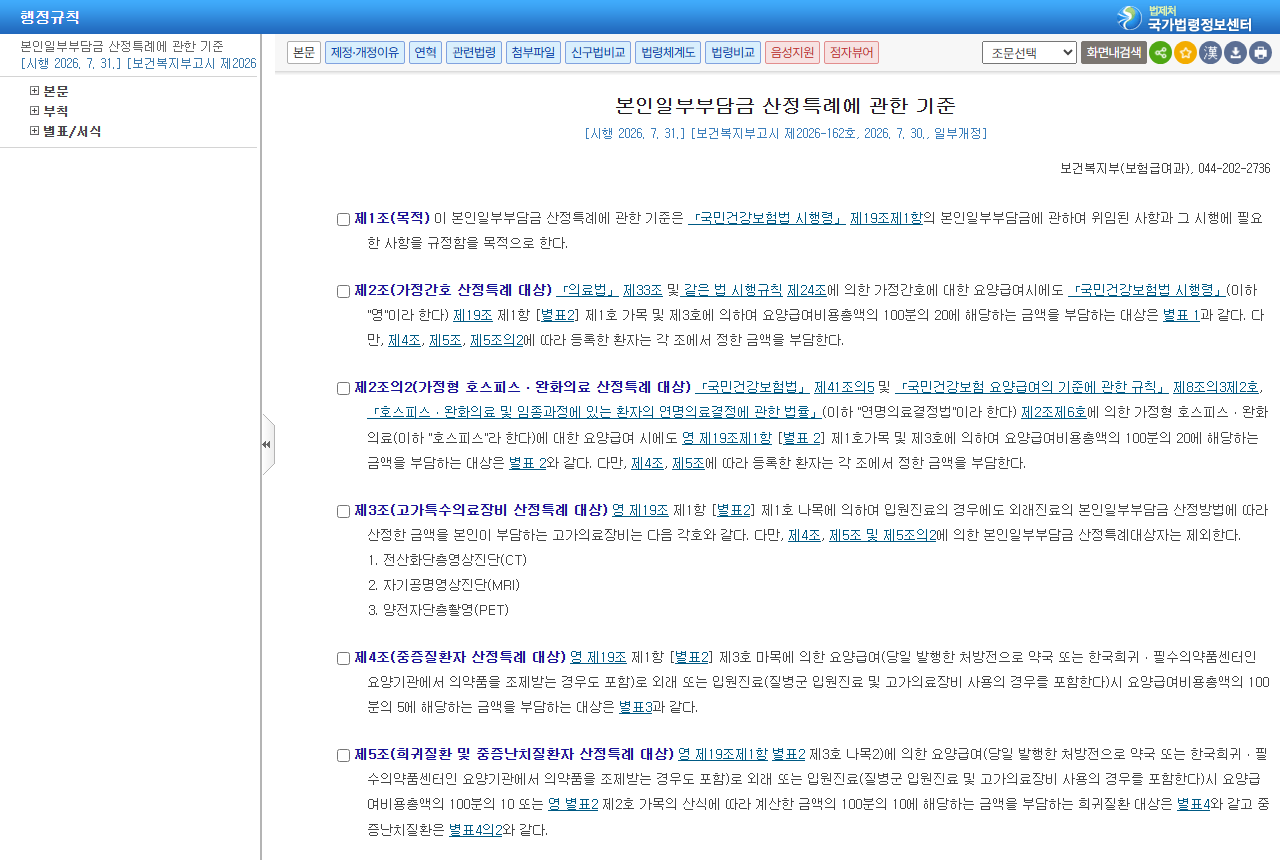Enable the 제4조(중증질환자 산정특례 대상) checkbox
The height and width of the screenshot is (860, 1280).
[343, 659]
